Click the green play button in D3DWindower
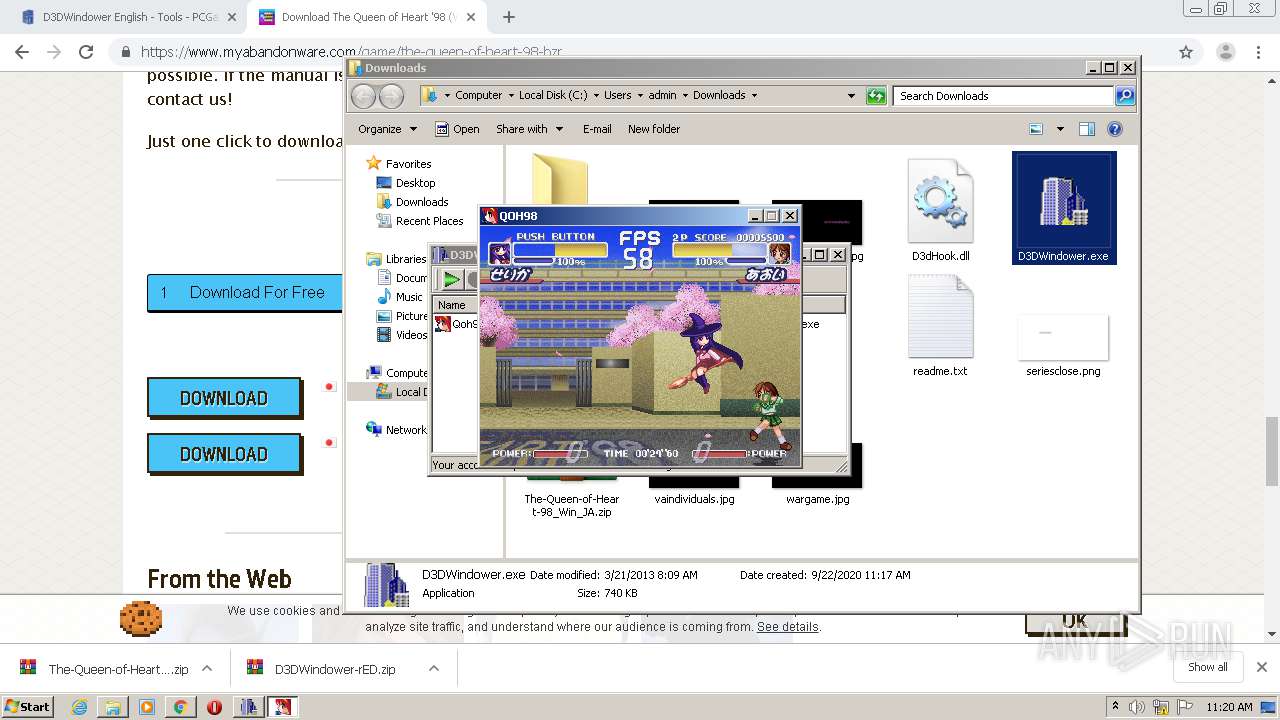Viewport: 1280px width, 720px height. pos(452,280)
